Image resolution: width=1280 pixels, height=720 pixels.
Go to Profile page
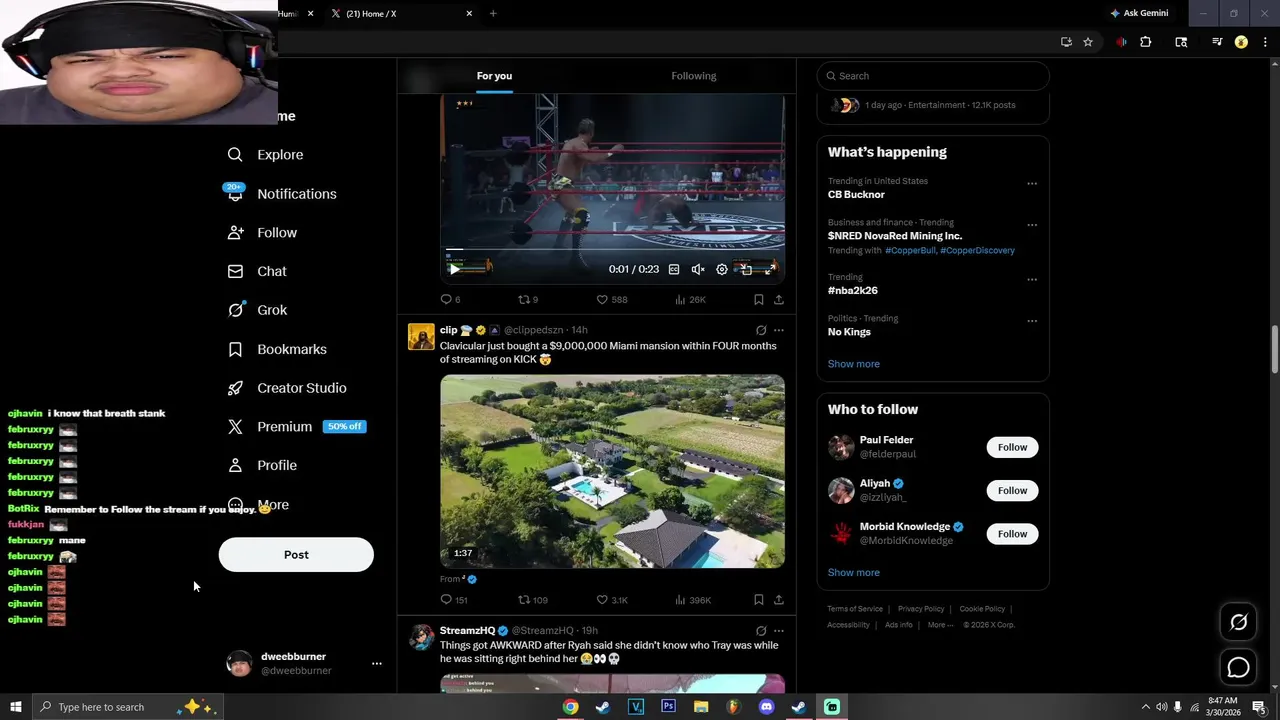pos(262,466)
